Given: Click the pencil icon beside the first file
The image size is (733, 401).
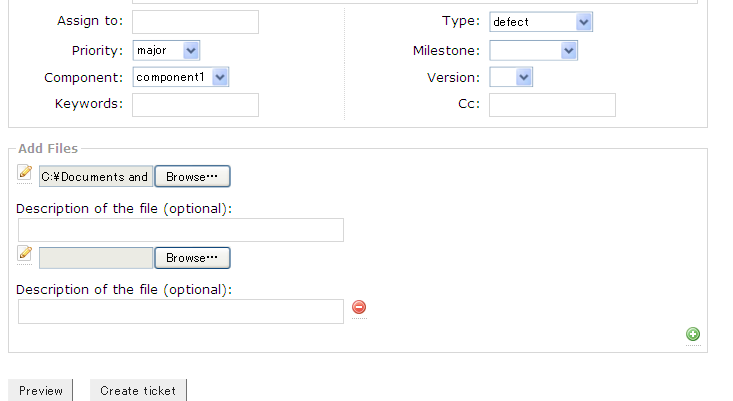Looking at the screenshot, I should 25,173.
